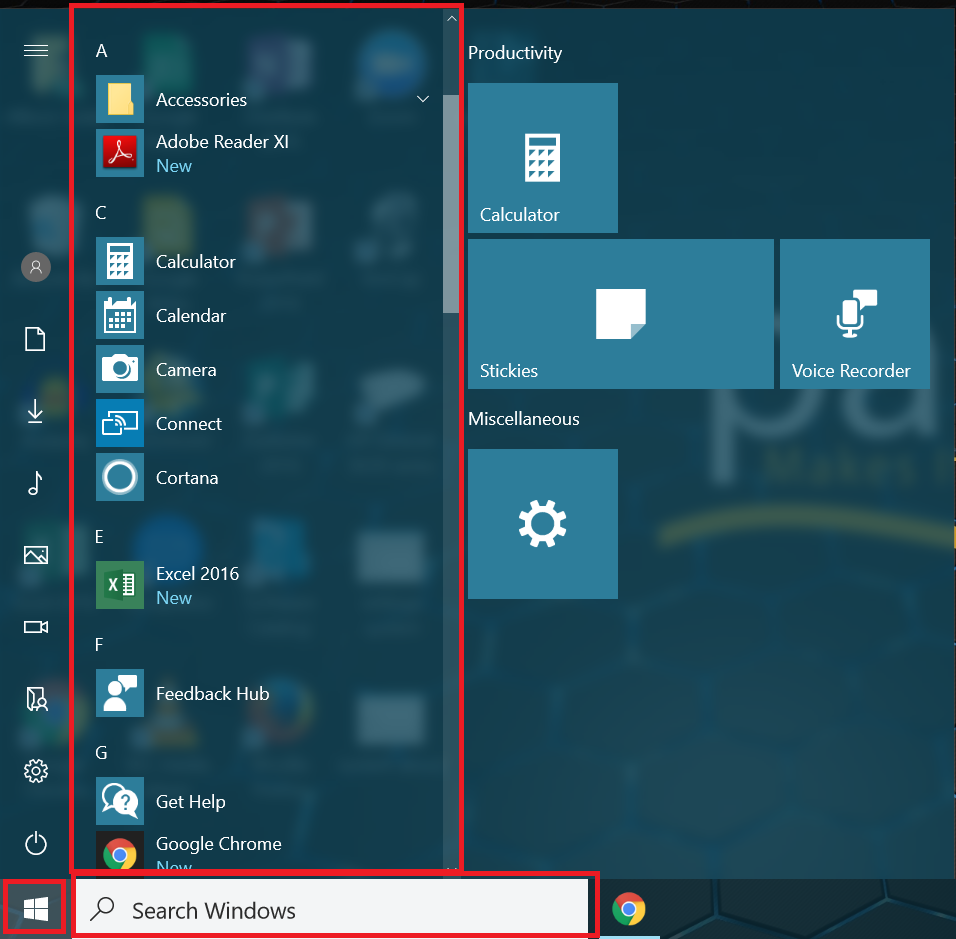Open the Accessories folder icon
Screen dimensions: 956x939
click(120, 99)
